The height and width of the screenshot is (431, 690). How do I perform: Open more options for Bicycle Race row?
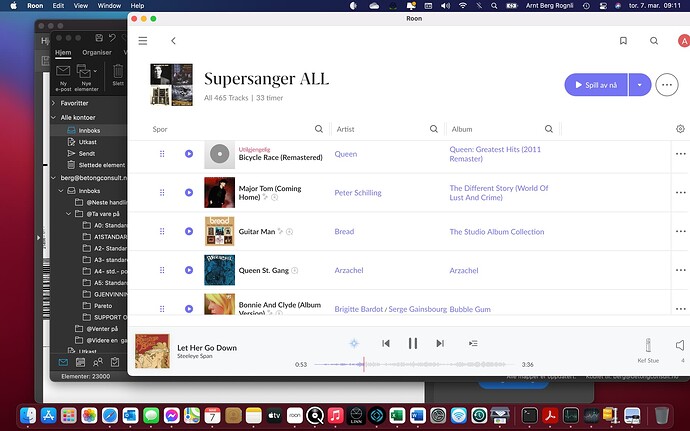(x=680, y=154)
